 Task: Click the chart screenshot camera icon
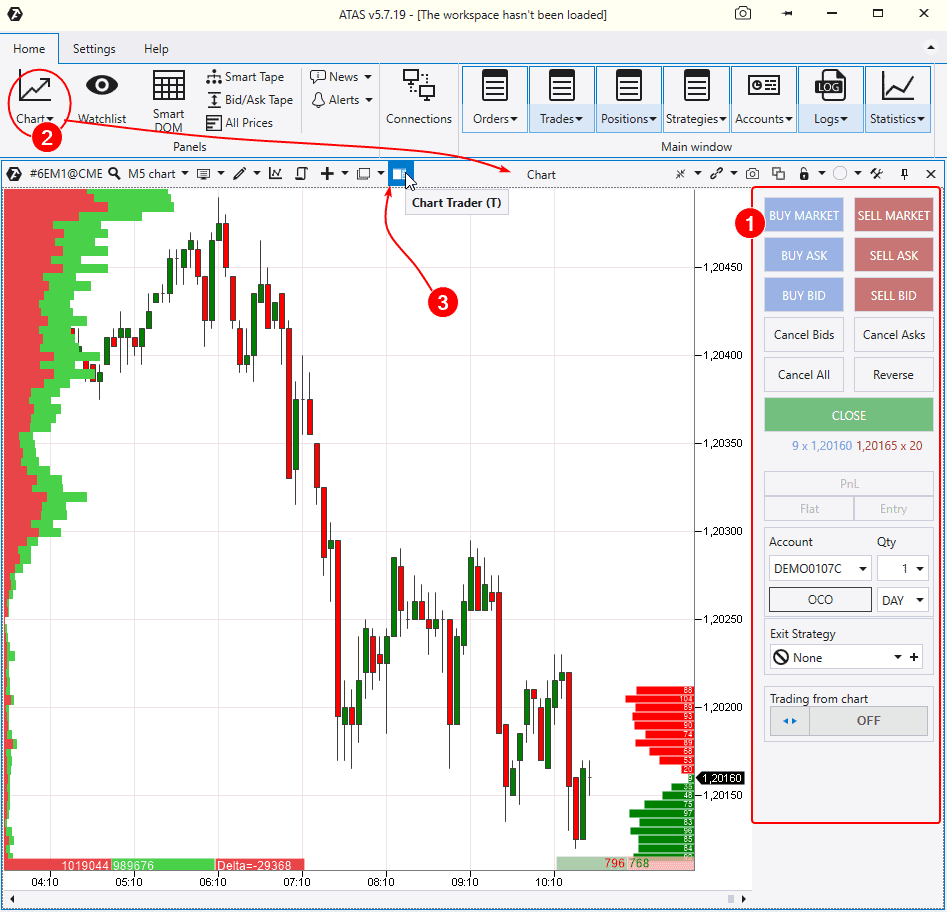tap(752, 174)
